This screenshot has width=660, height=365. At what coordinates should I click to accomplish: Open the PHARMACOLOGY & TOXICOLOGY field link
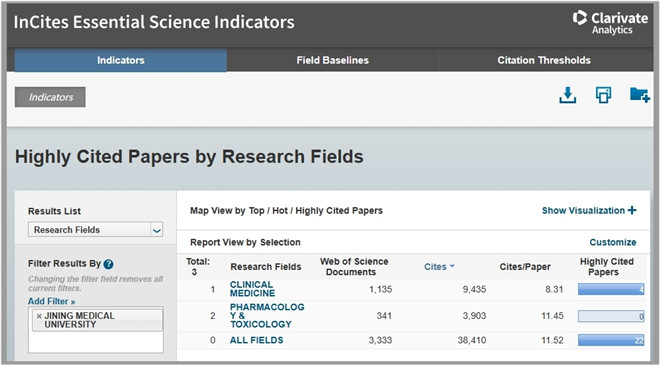click(x=267, y=315)
